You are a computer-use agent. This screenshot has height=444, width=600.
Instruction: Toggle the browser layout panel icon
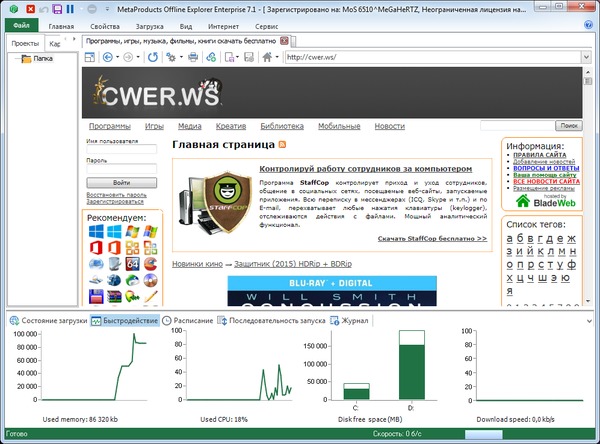(90, 57)
